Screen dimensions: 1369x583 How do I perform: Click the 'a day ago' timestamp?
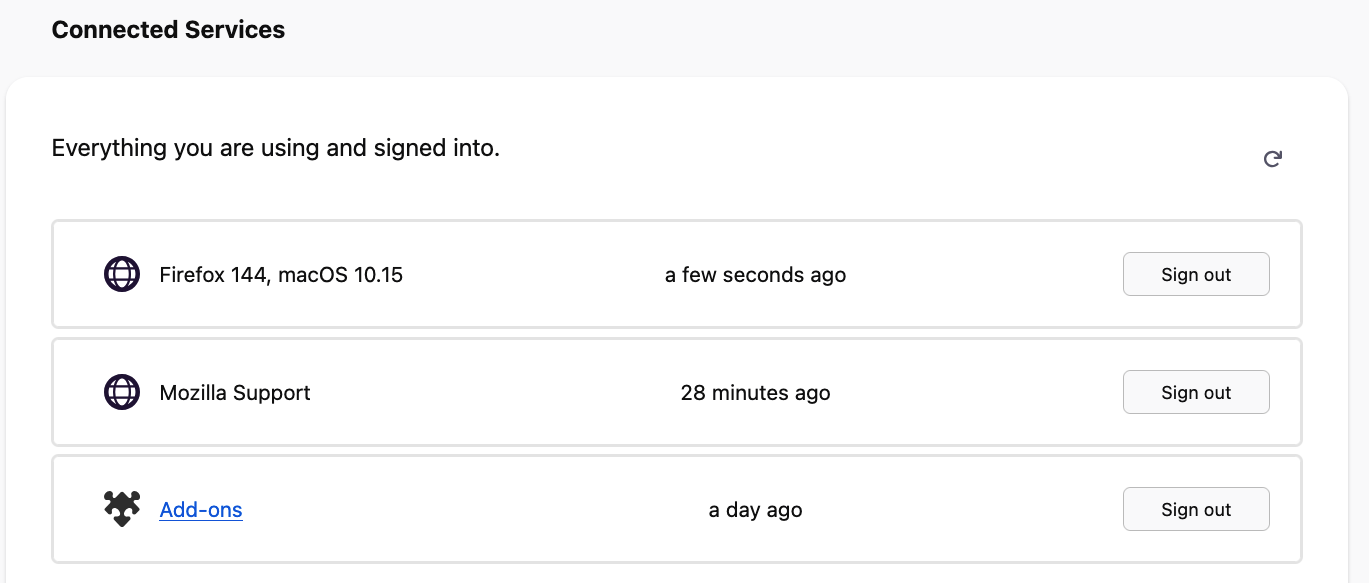(755, 510)
